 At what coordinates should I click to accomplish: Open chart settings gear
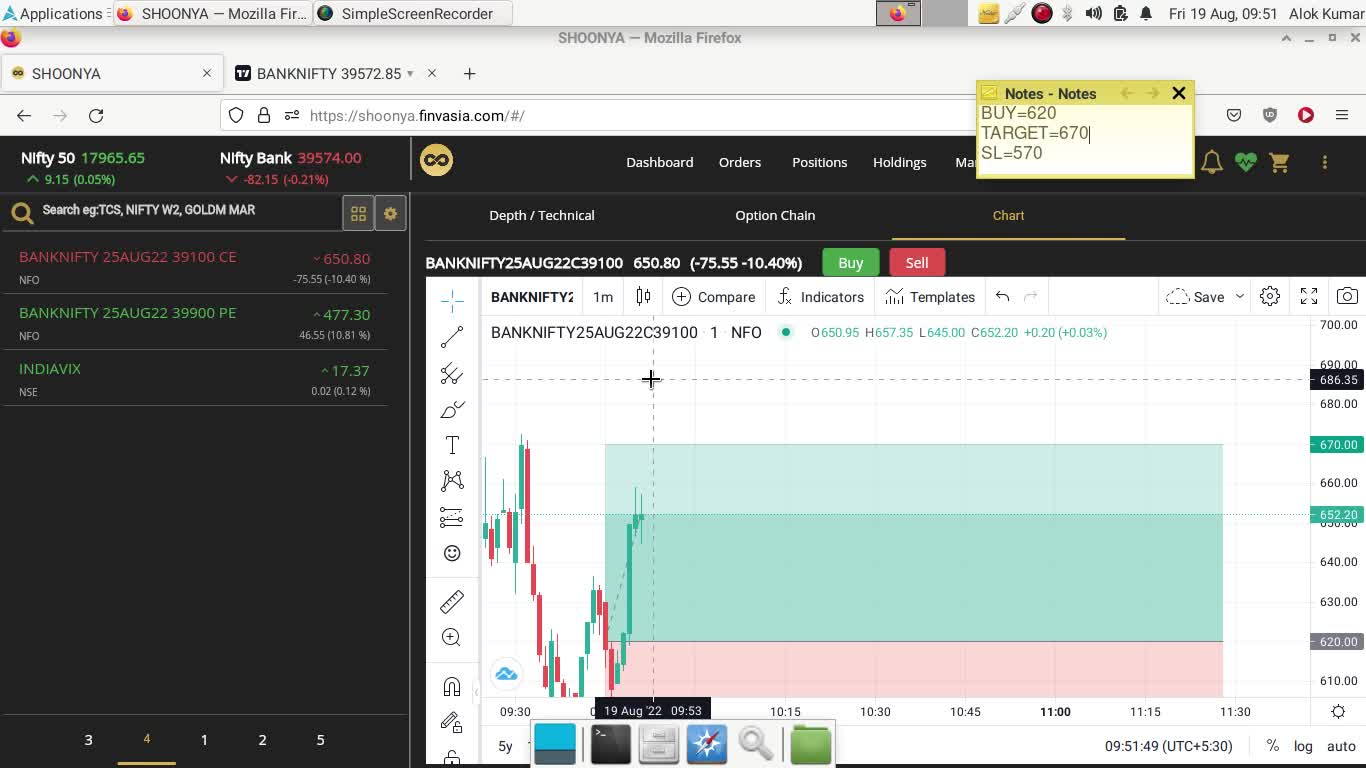pyautogui.click(x=1270, y=297)
